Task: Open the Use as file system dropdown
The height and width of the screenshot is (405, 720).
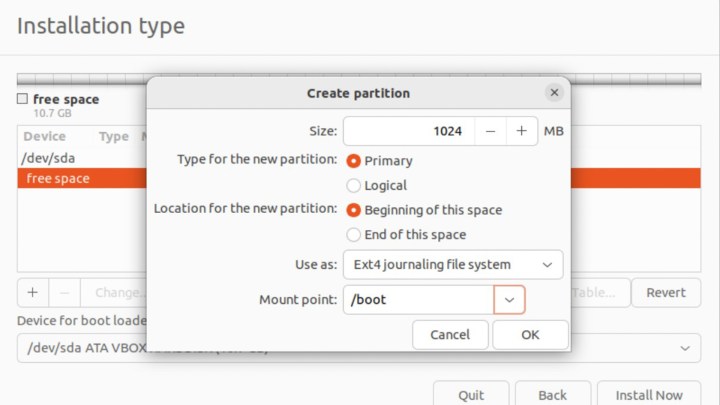Action: coord(452,265)
